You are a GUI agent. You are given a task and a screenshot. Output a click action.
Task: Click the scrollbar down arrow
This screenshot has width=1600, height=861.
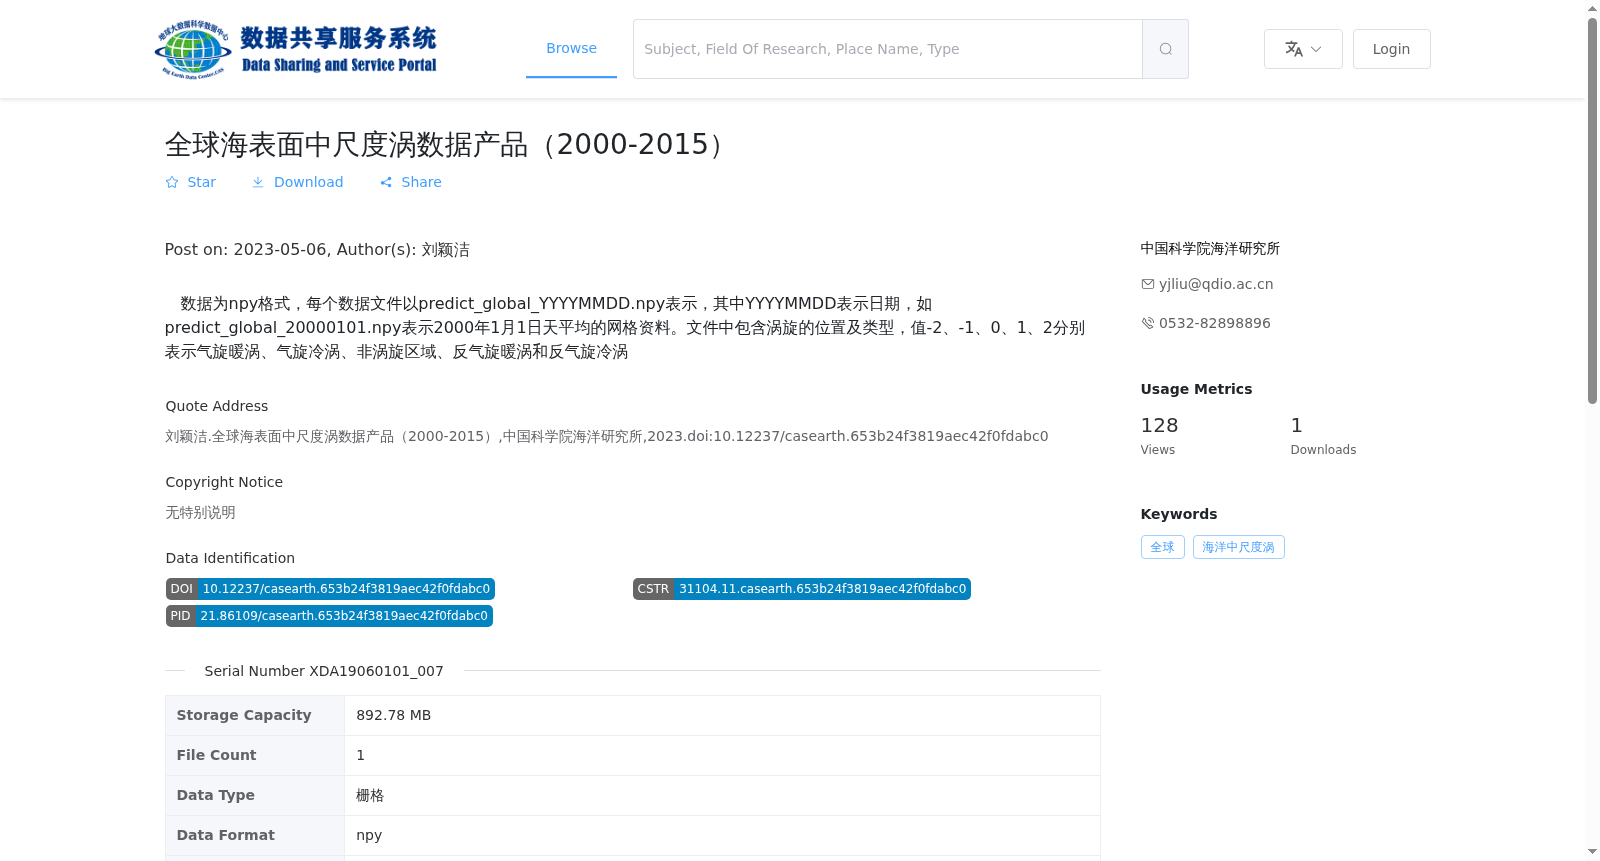pos(1592,852)
